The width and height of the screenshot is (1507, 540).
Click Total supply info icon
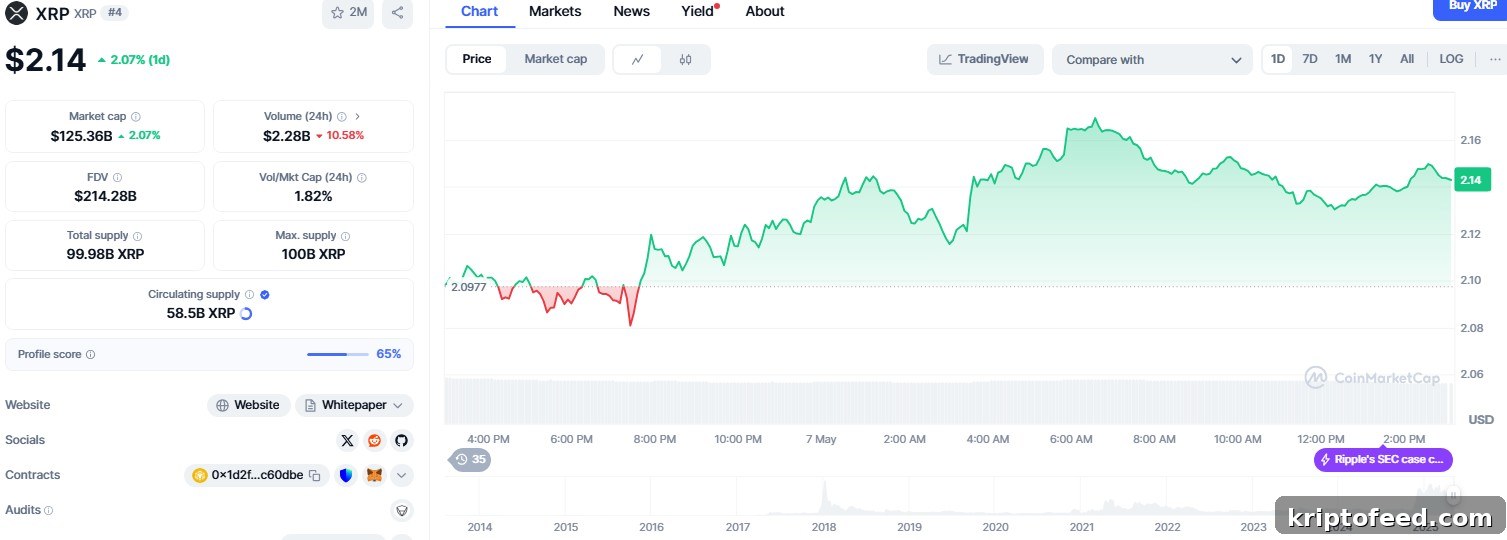click(x=138, y=236)
